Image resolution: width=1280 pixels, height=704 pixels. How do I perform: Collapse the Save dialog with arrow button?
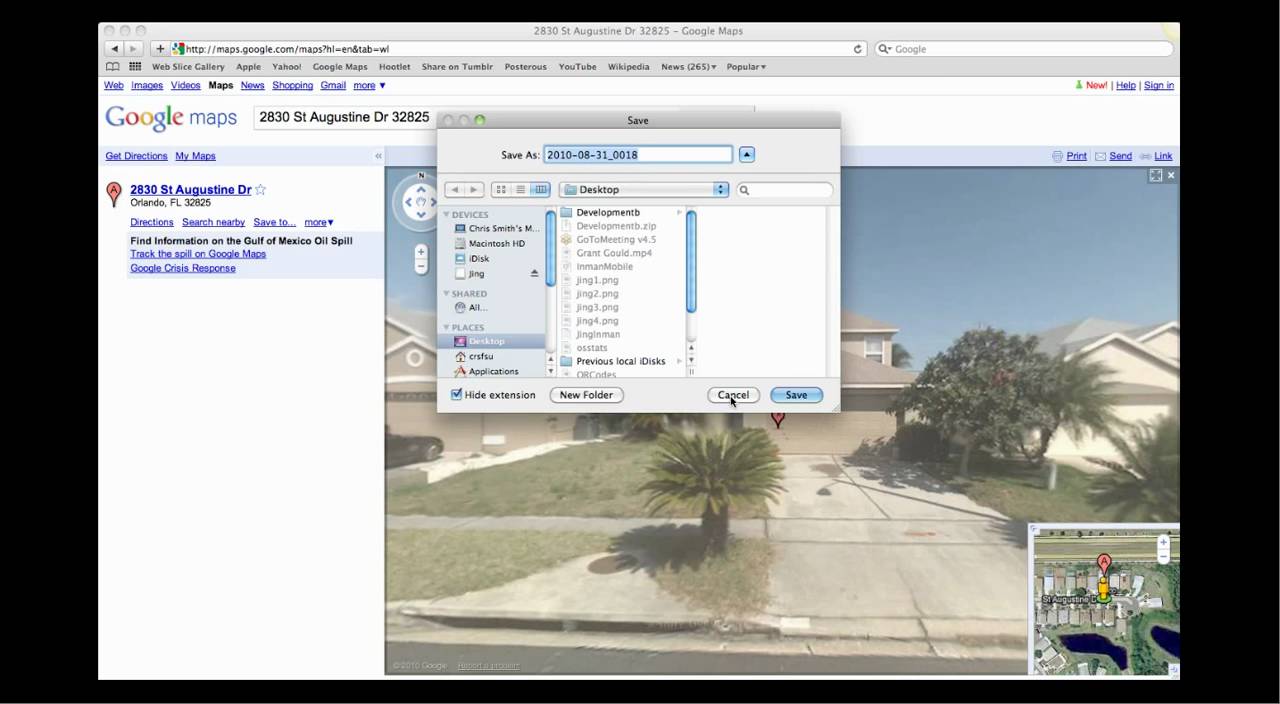coord(747,154)
